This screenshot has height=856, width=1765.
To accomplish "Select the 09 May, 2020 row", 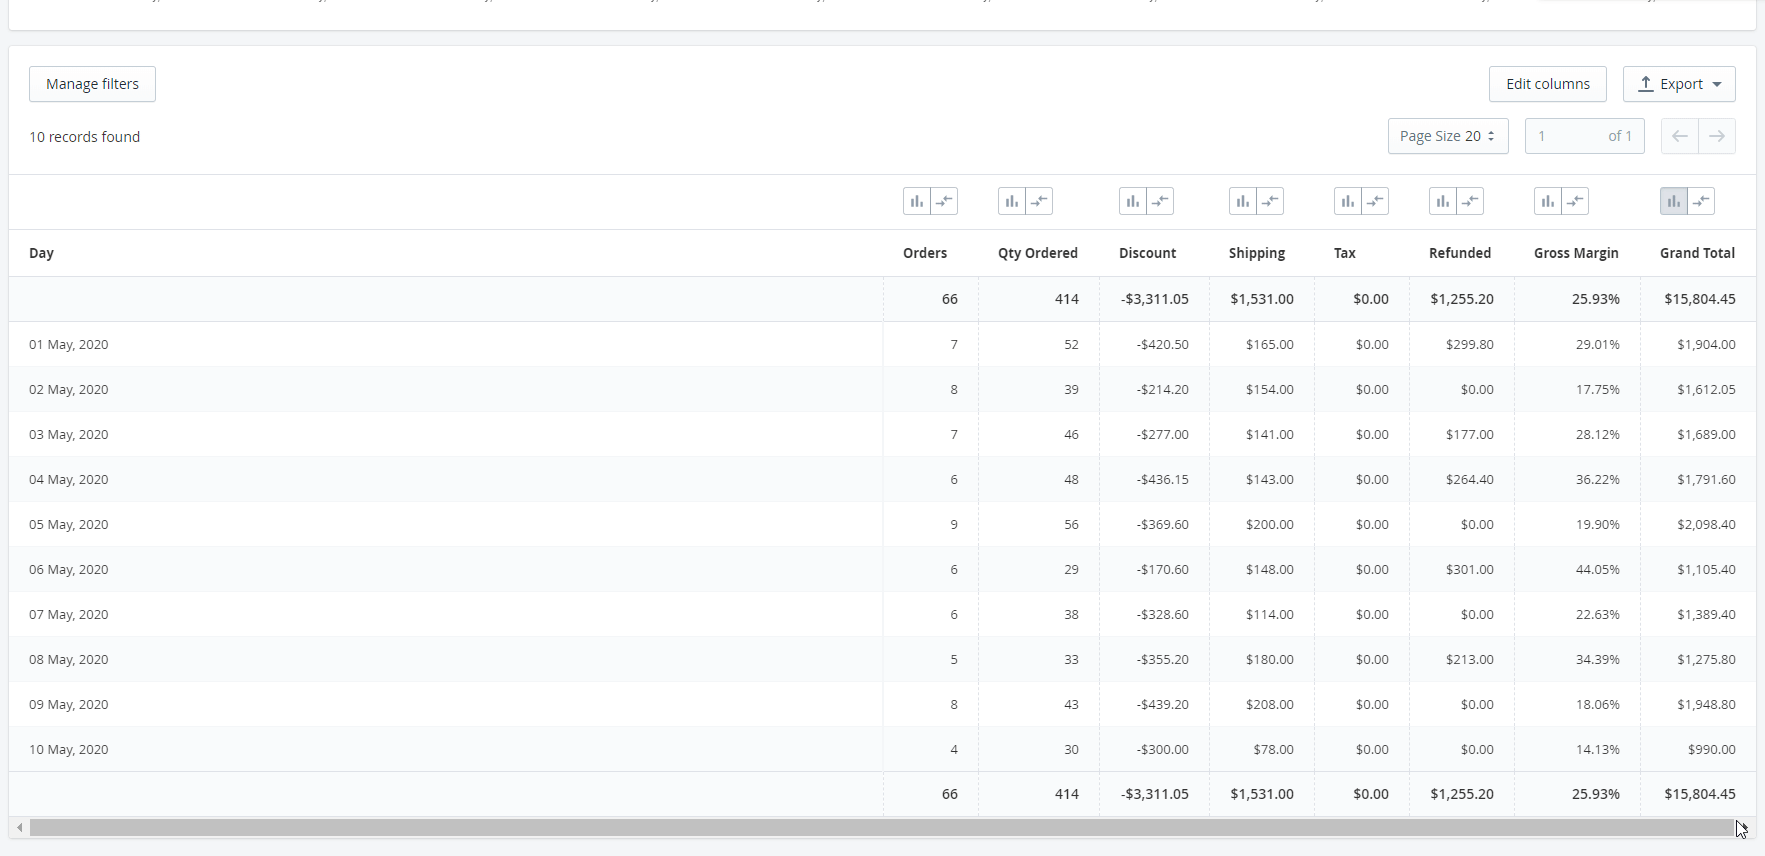I will [x=882, y=704].
